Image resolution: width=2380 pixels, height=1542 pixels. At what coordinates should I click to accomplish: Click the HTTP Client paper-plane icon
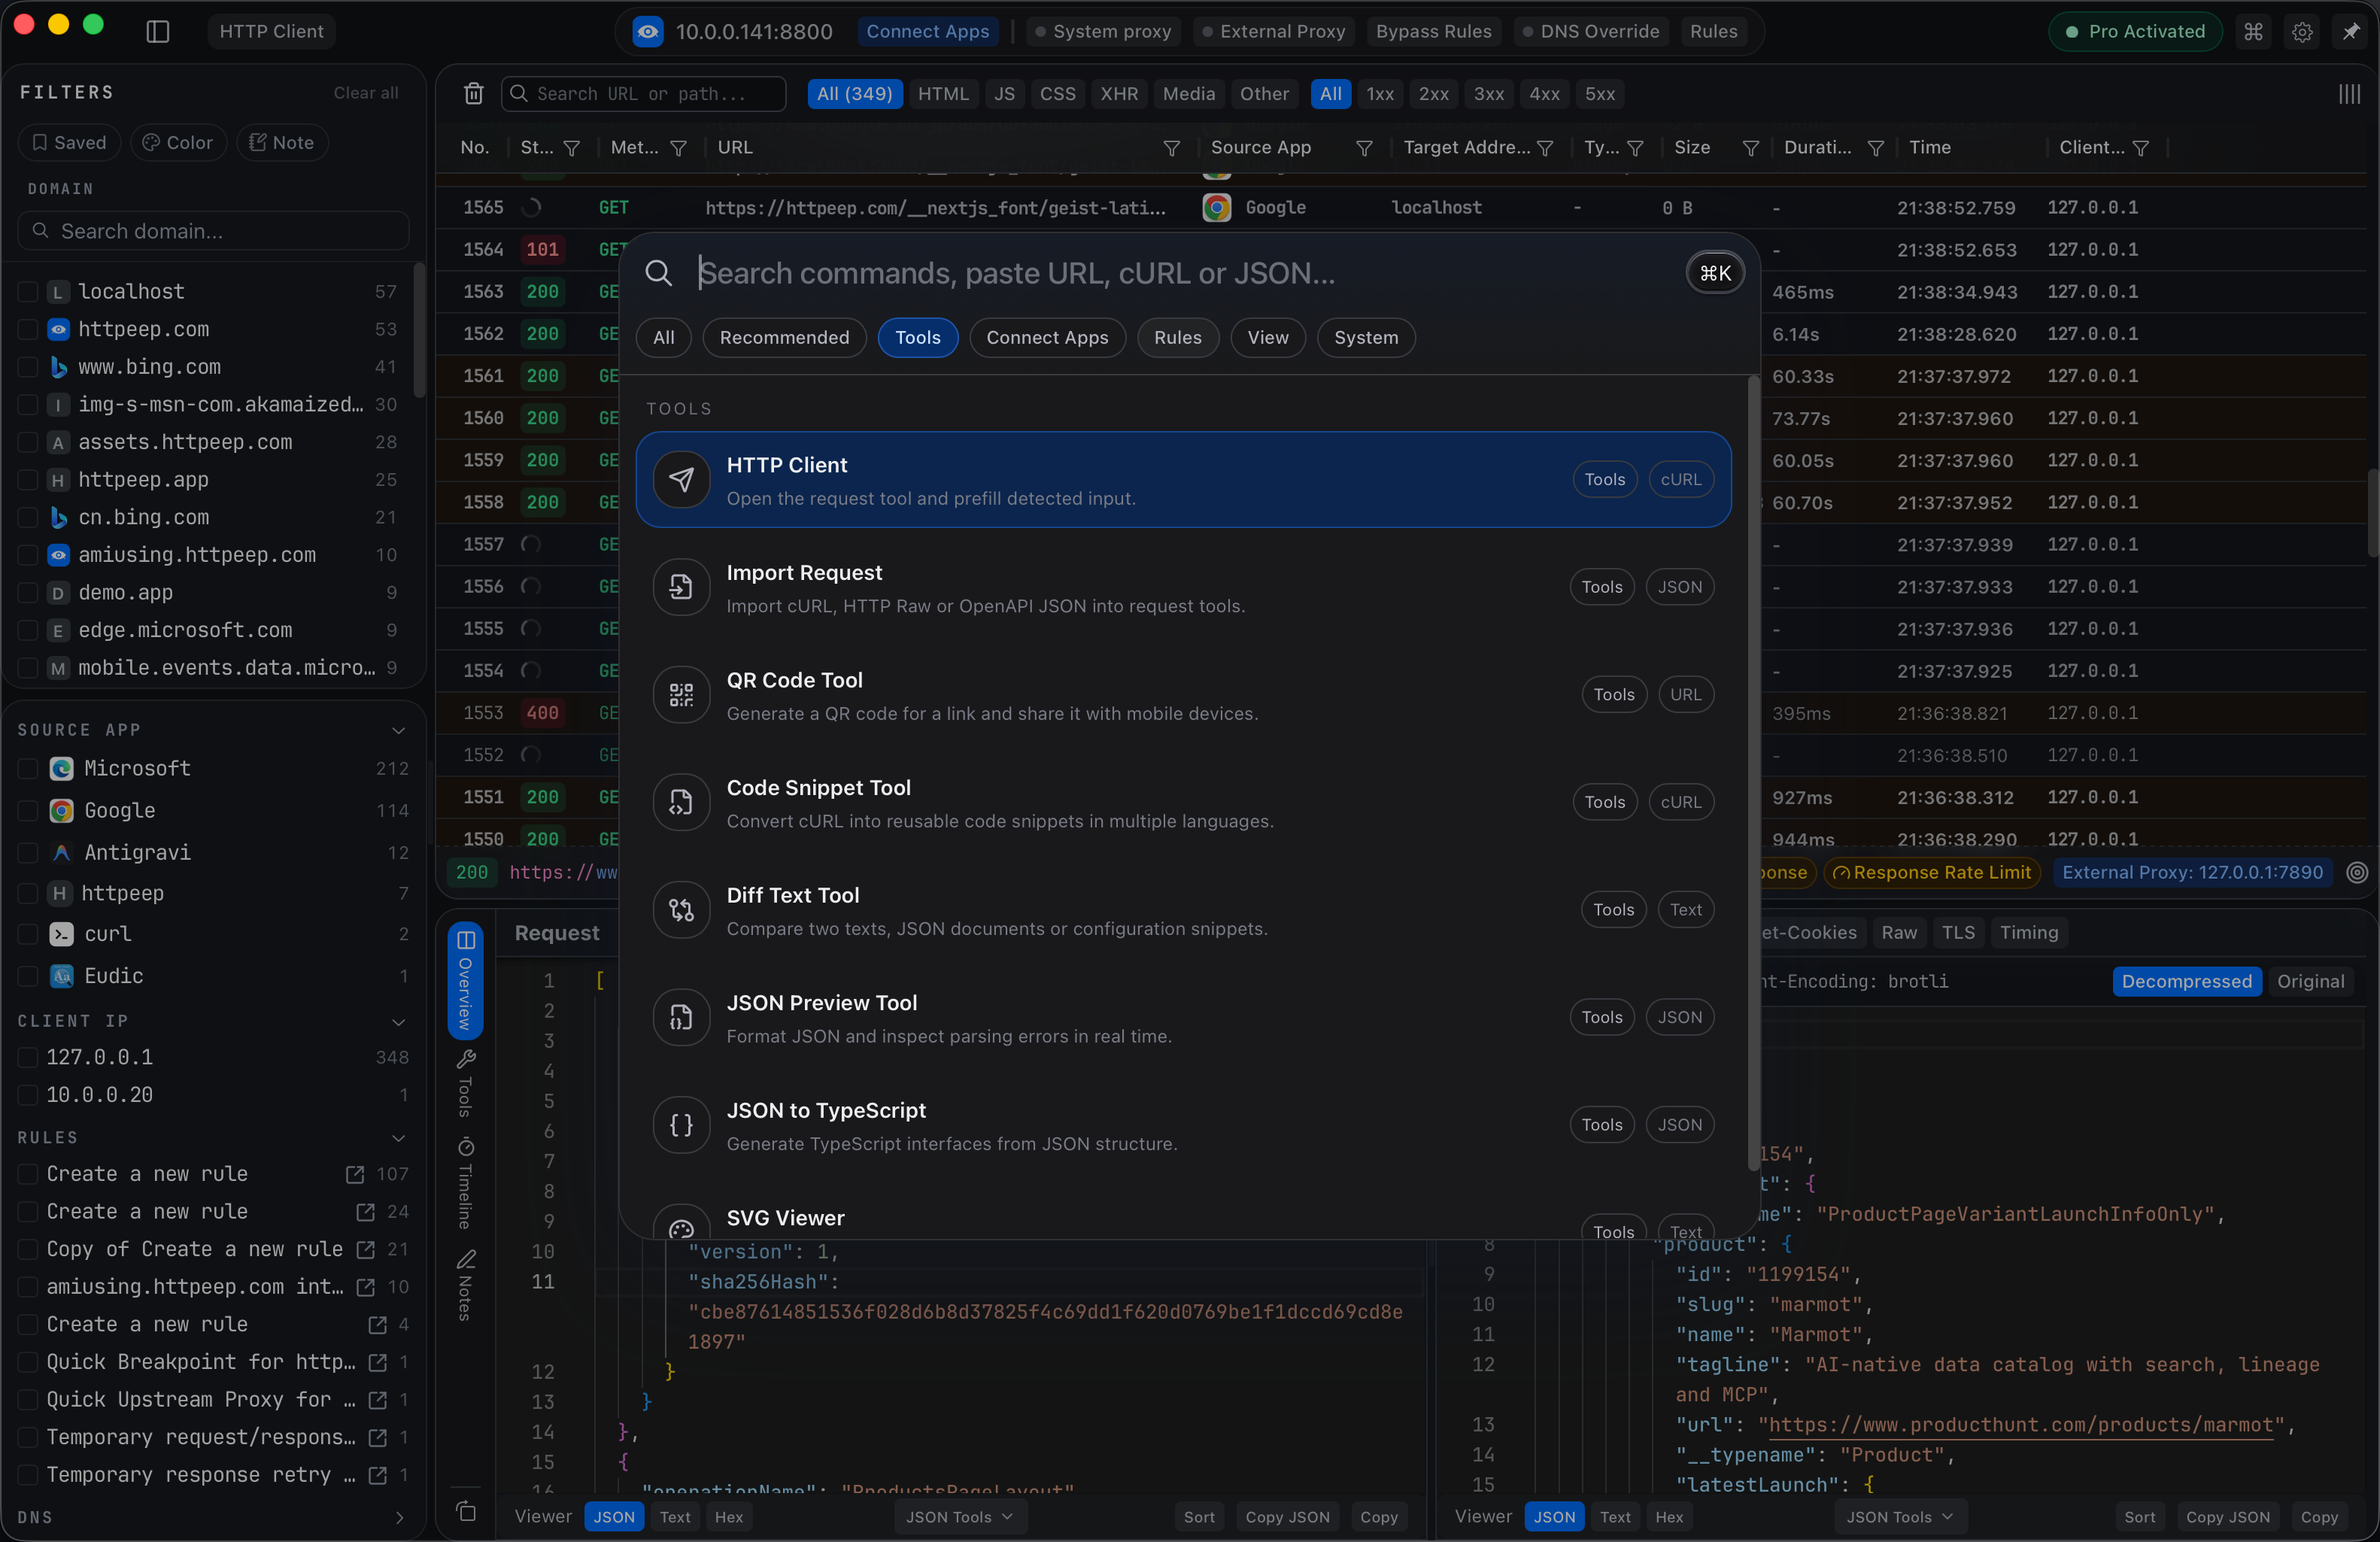tap(682, 480)
